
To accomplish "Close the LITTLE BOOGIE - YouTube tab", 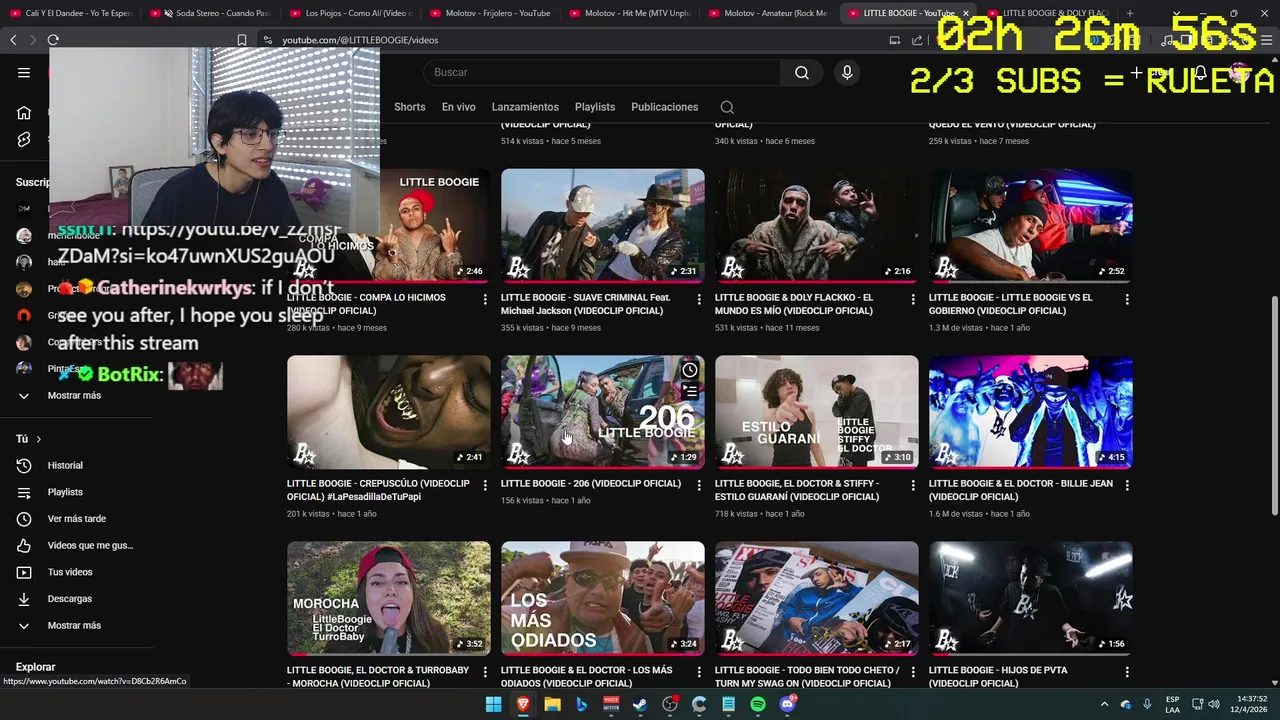I will tap(966, 13).
